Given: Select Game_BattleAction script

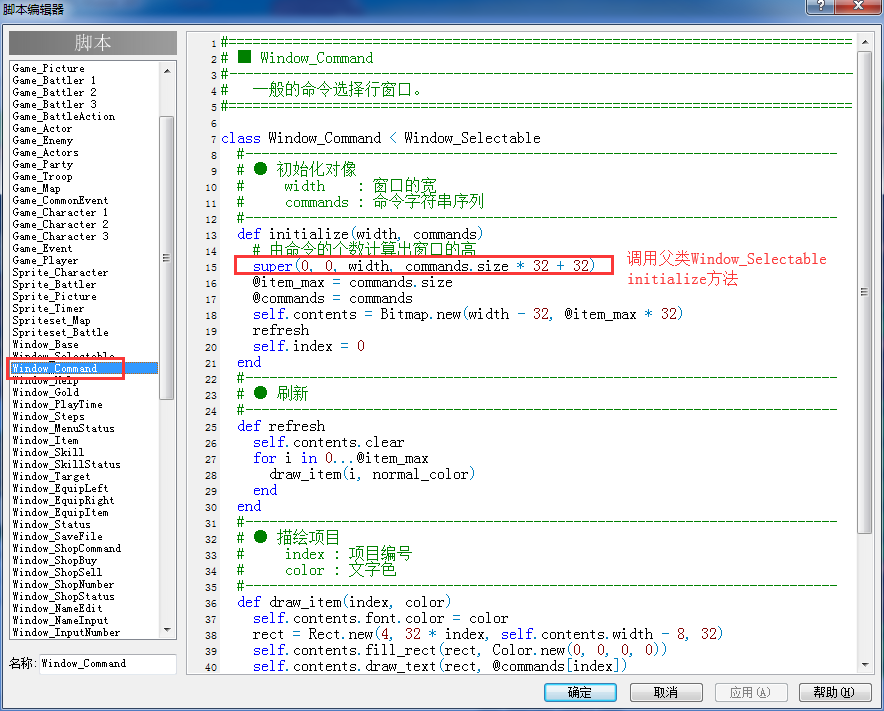Looking at the screenshot, I should tap(64, 116).
